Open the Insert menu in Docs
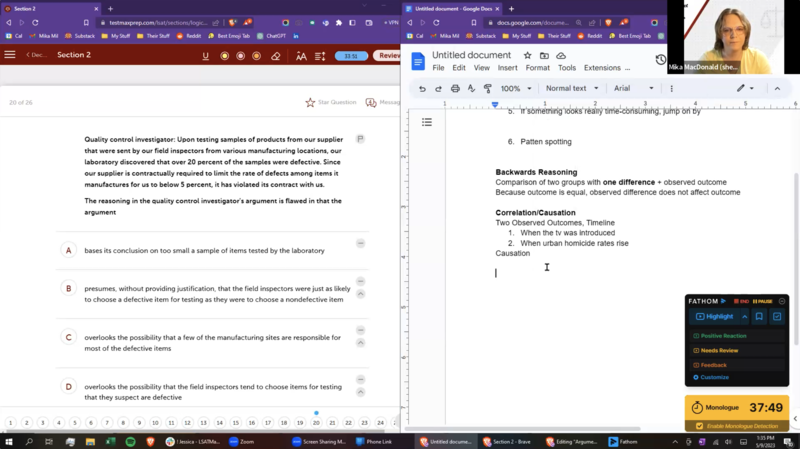The width and height of the screenshot is (800, 449). [x=508, y=68]
